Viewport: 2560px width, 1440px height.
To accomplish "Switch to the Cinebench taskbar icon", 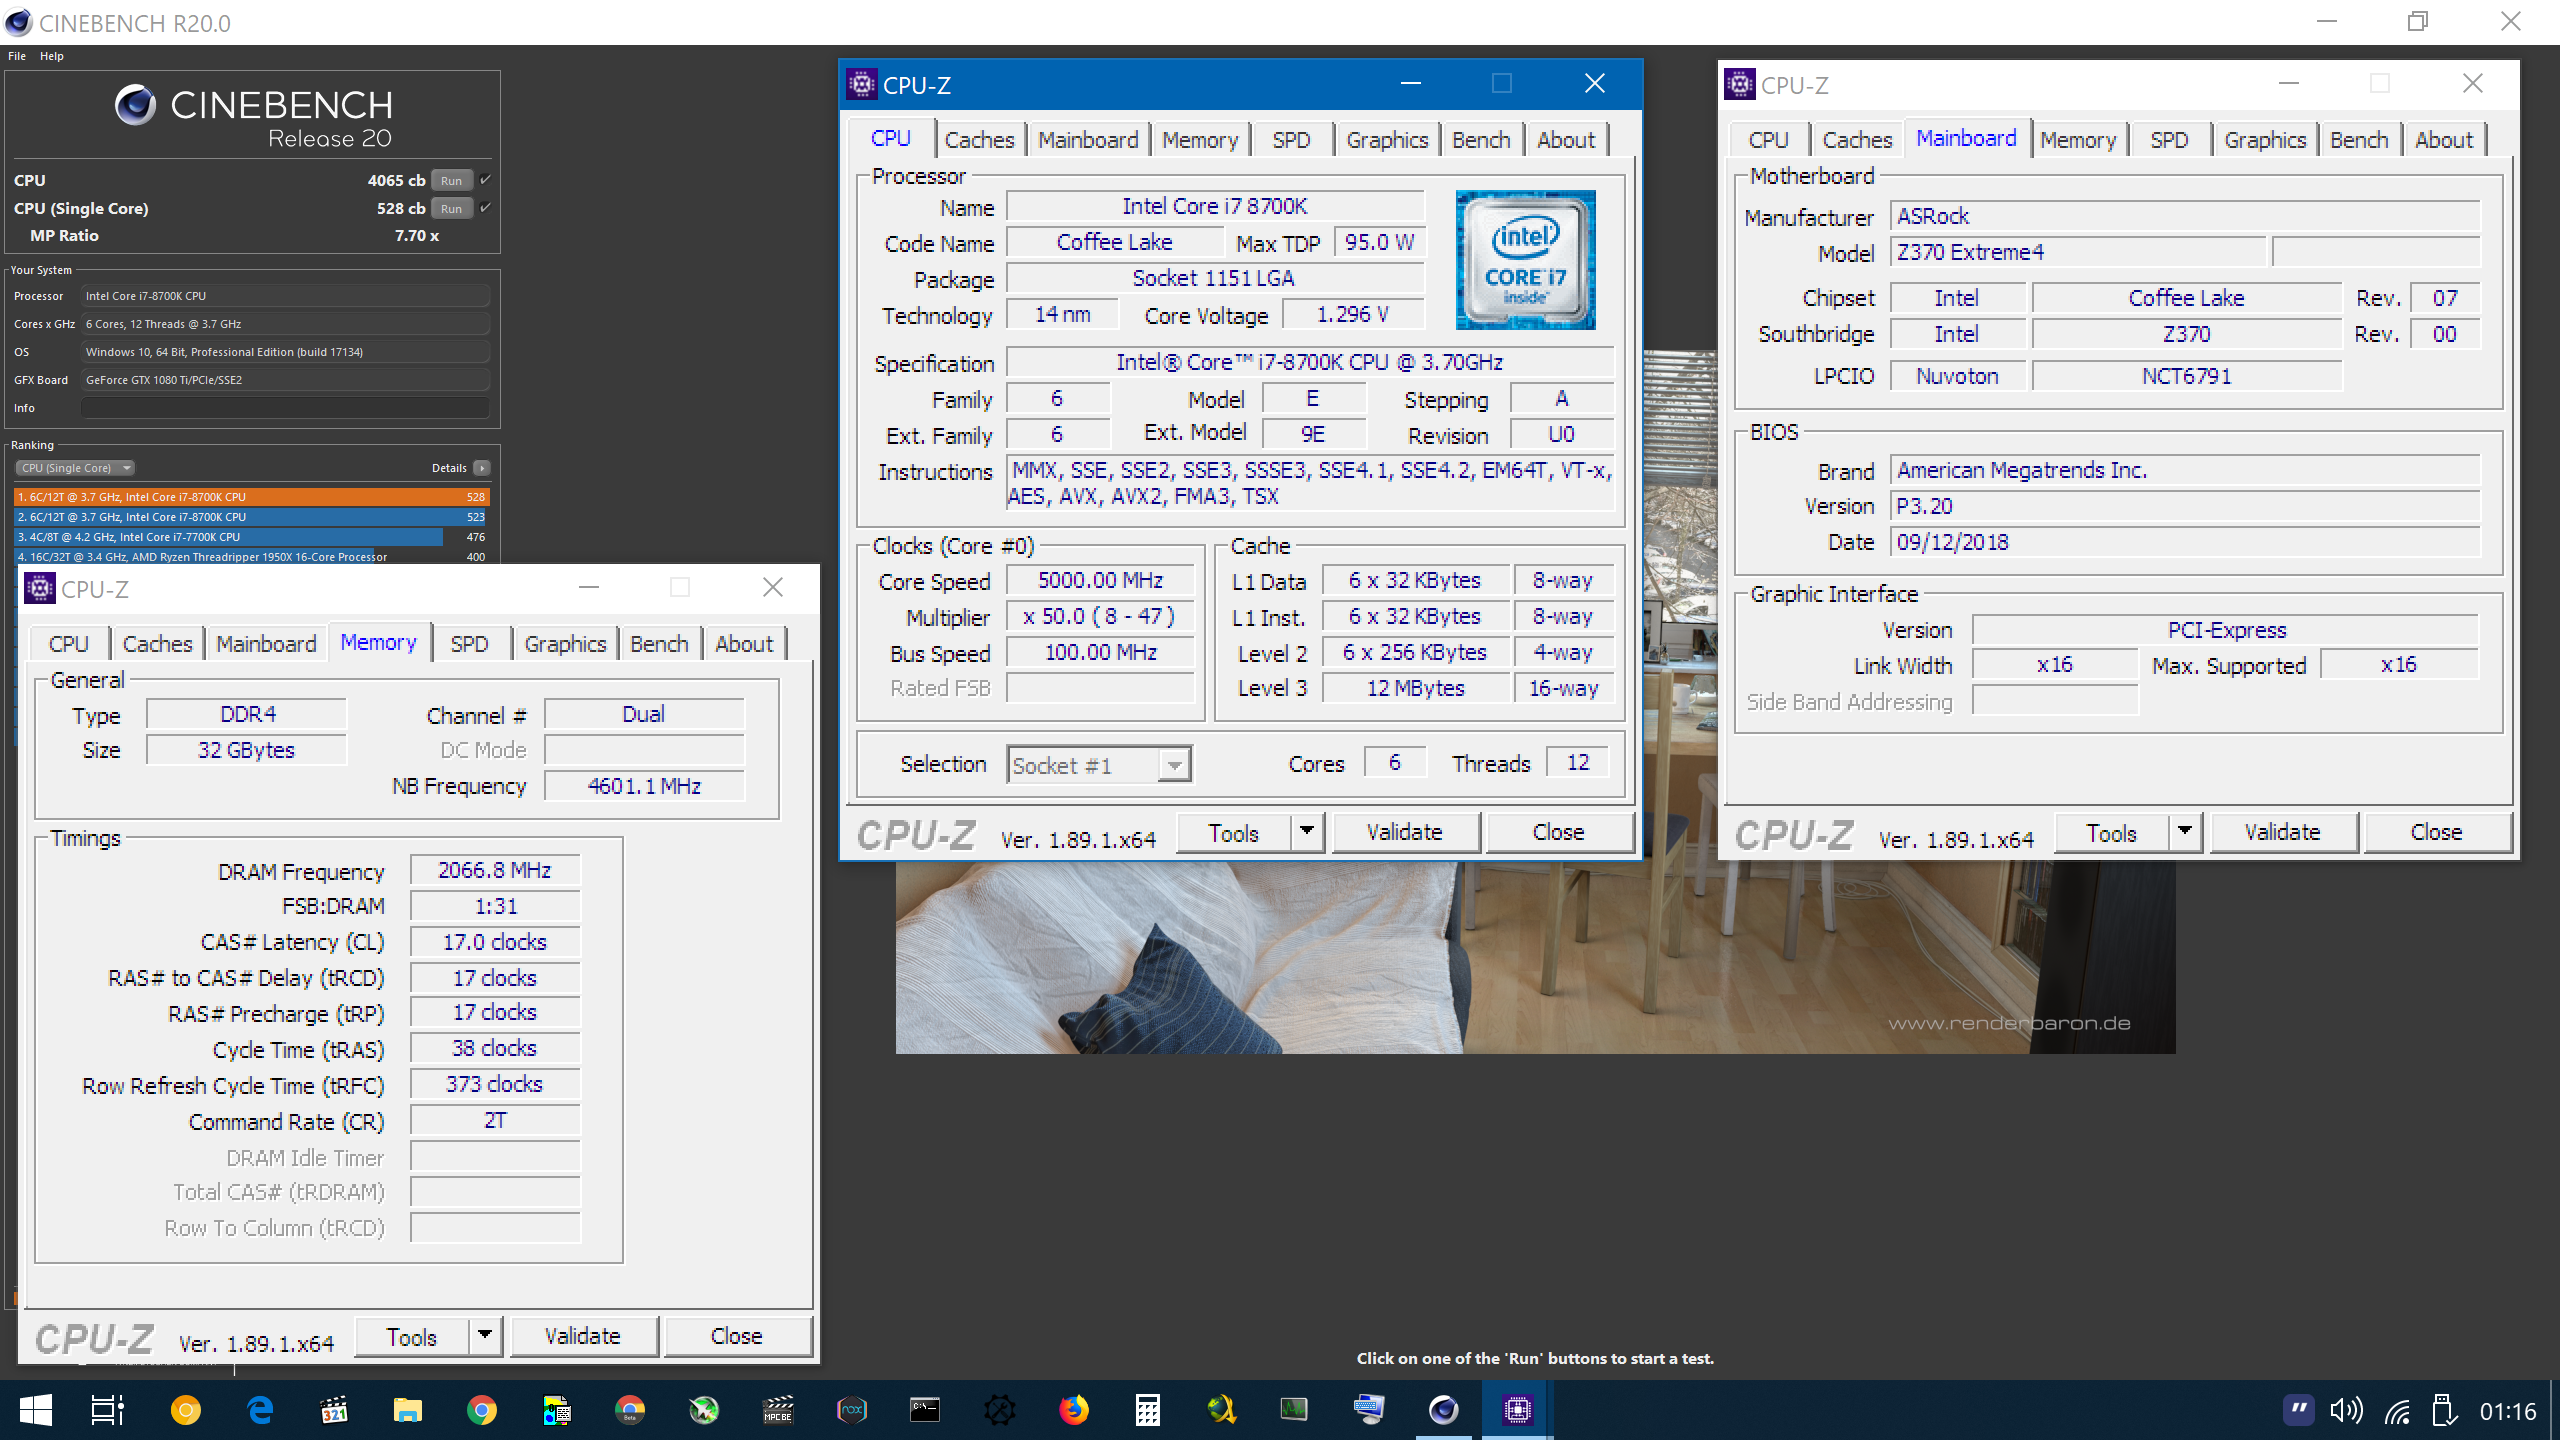I will point(1443,1410).
